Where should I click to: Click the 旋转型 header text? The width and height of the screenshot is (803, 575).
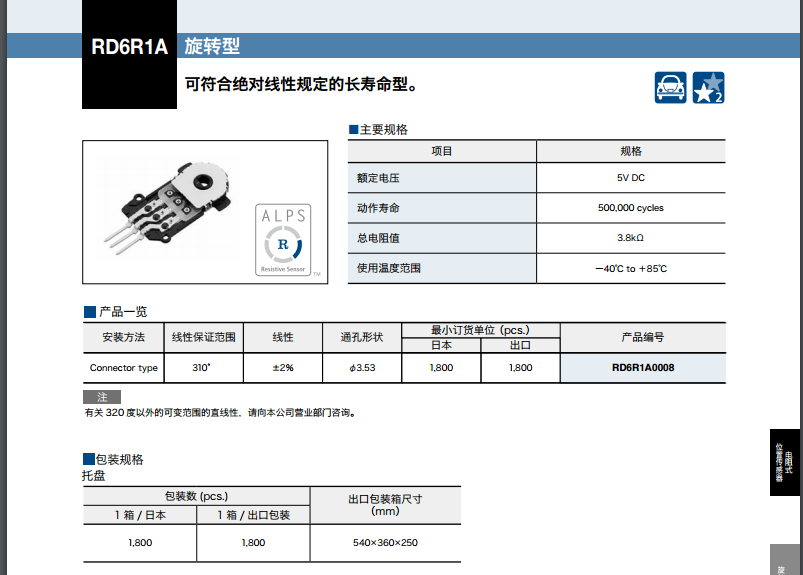click(x=212, y=47)
